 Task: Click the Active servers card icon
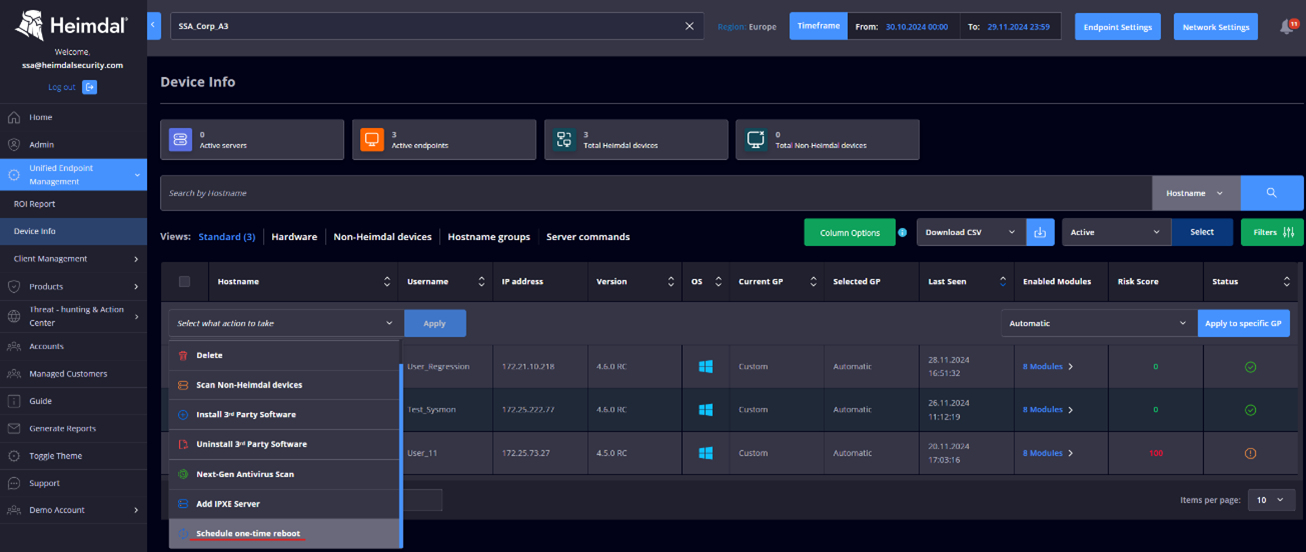click(x=180, y=140)
